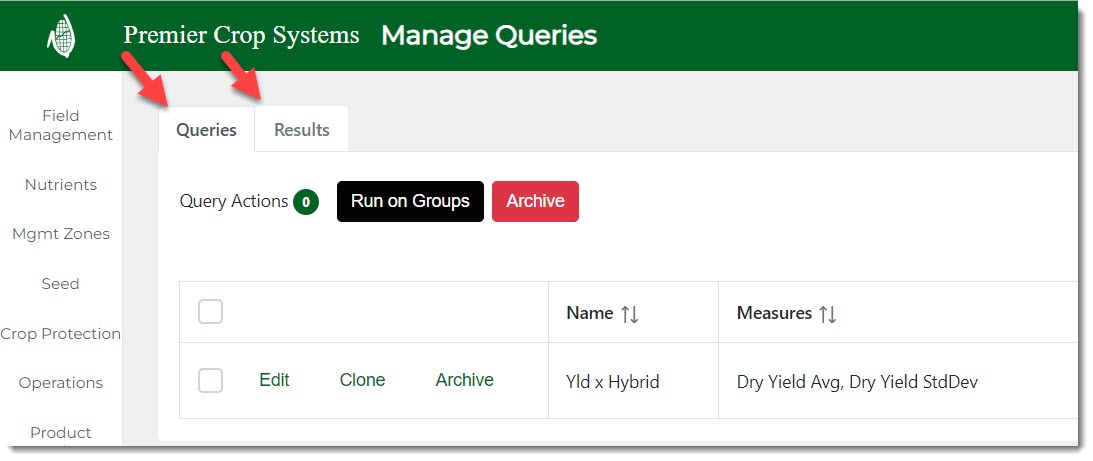Image resolution: width=1093 pixels, height=461 pixels.
Task: Open Field Management in sidebar
Action: pos(60,125)
